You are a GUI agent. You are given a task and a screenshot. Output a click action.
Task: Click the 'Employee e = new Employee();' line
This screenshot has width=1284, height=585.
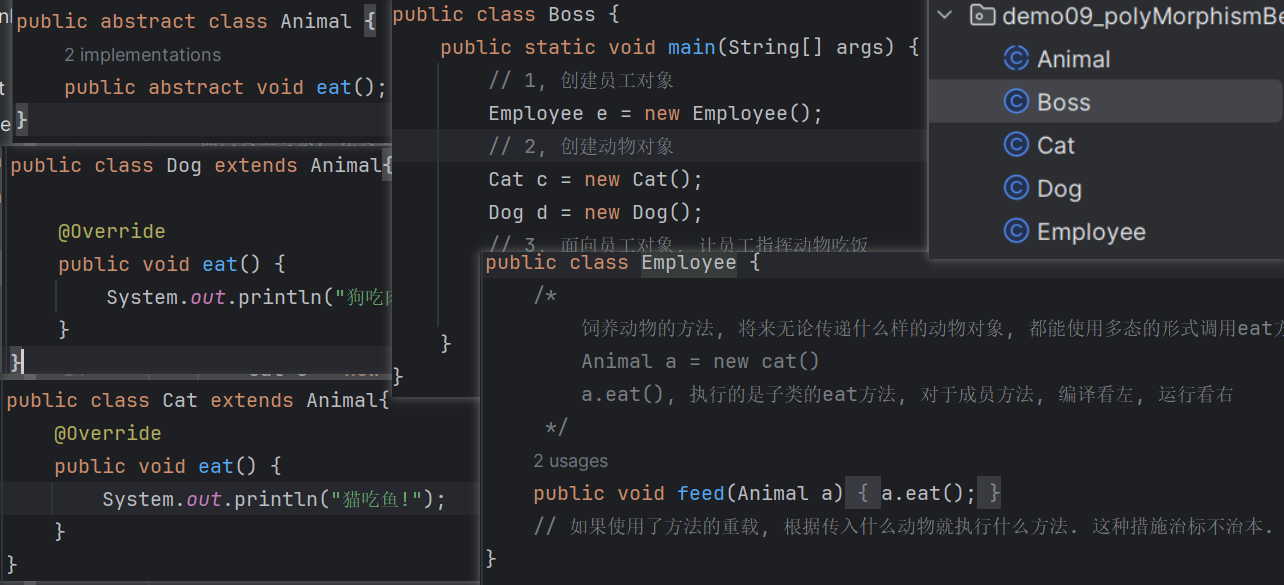pyautogui.click(x=655, y=113)
